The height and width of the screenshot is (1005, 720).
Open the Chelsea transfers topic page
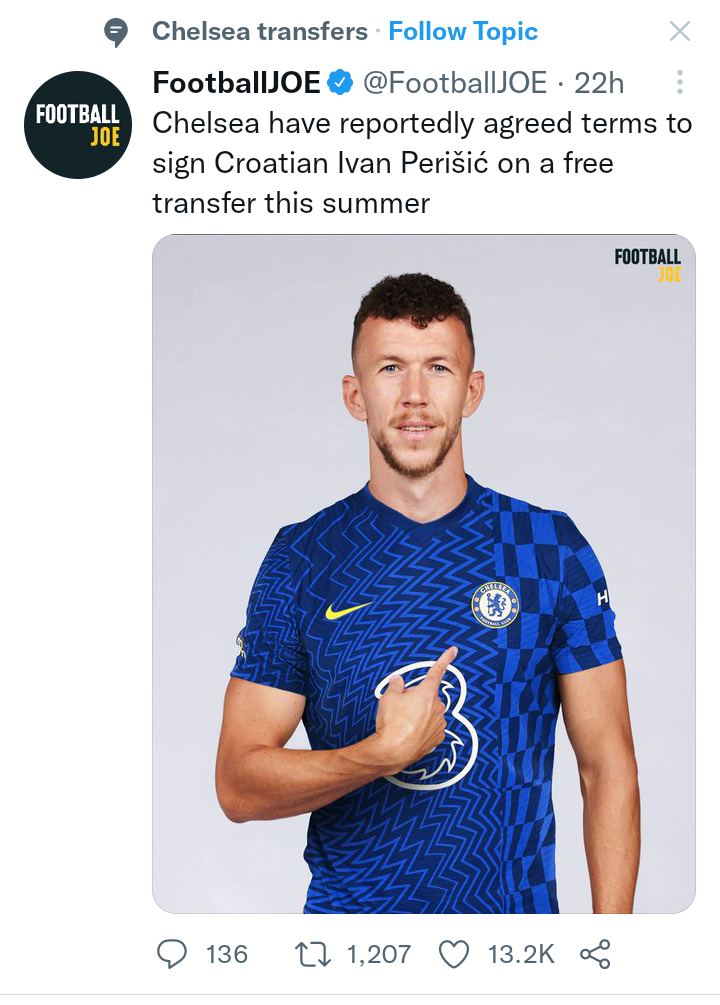click(260, 31)
